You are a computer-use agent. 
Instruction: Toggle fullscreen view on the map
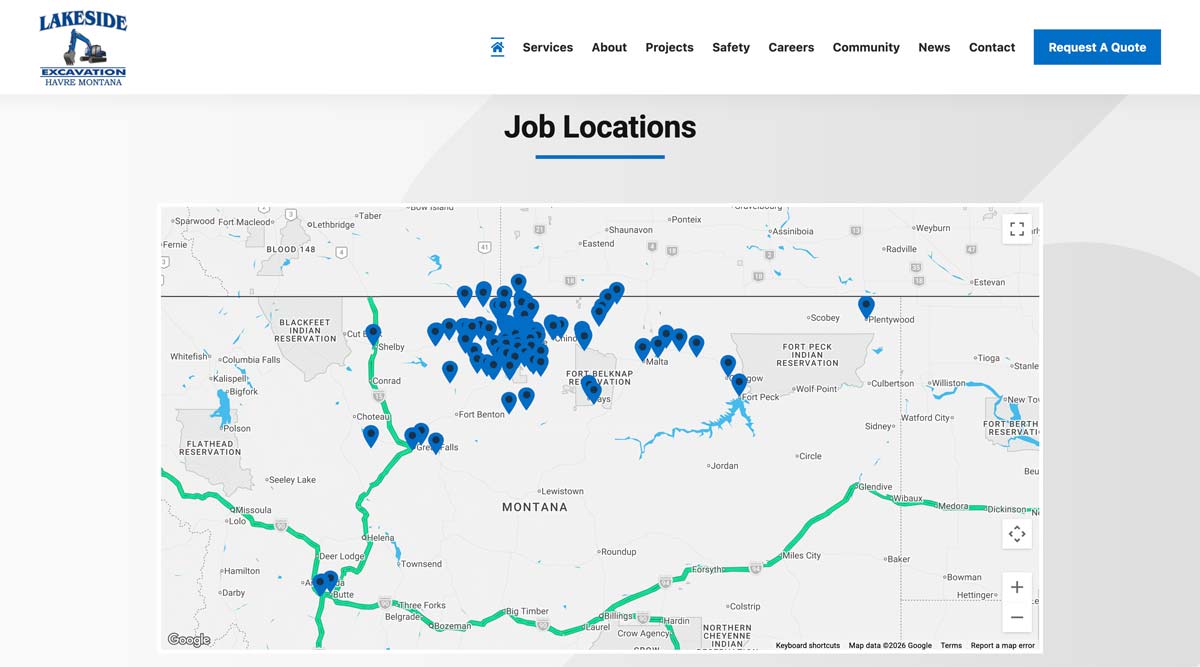(1017, 229)
